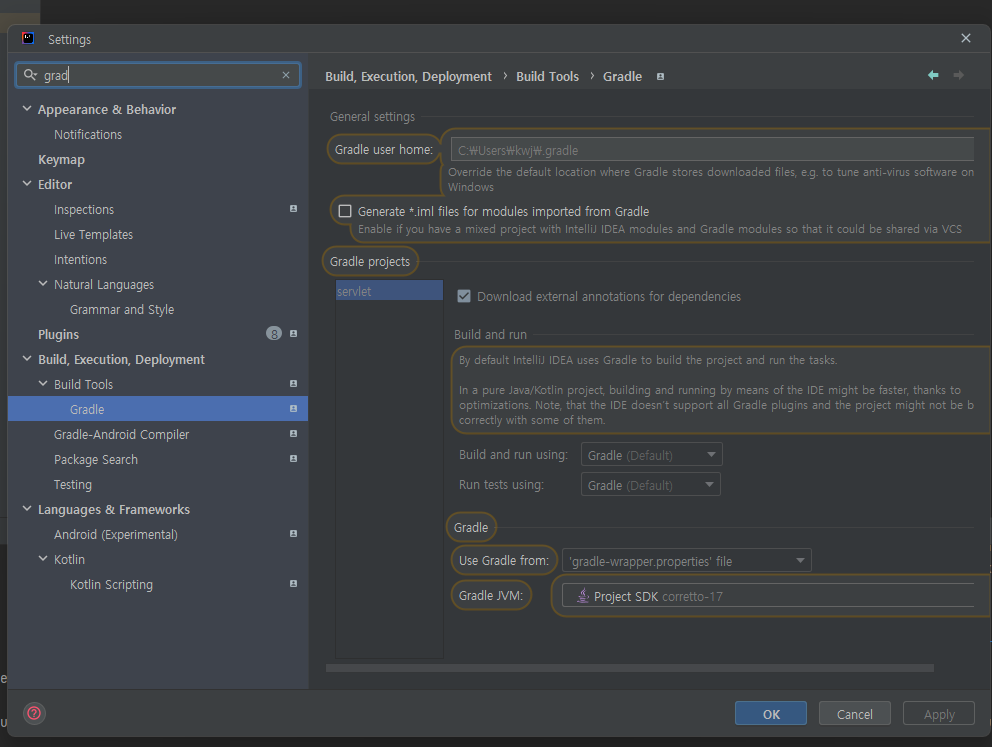Click the horizontal scrollbar below settings

[629, 668]
